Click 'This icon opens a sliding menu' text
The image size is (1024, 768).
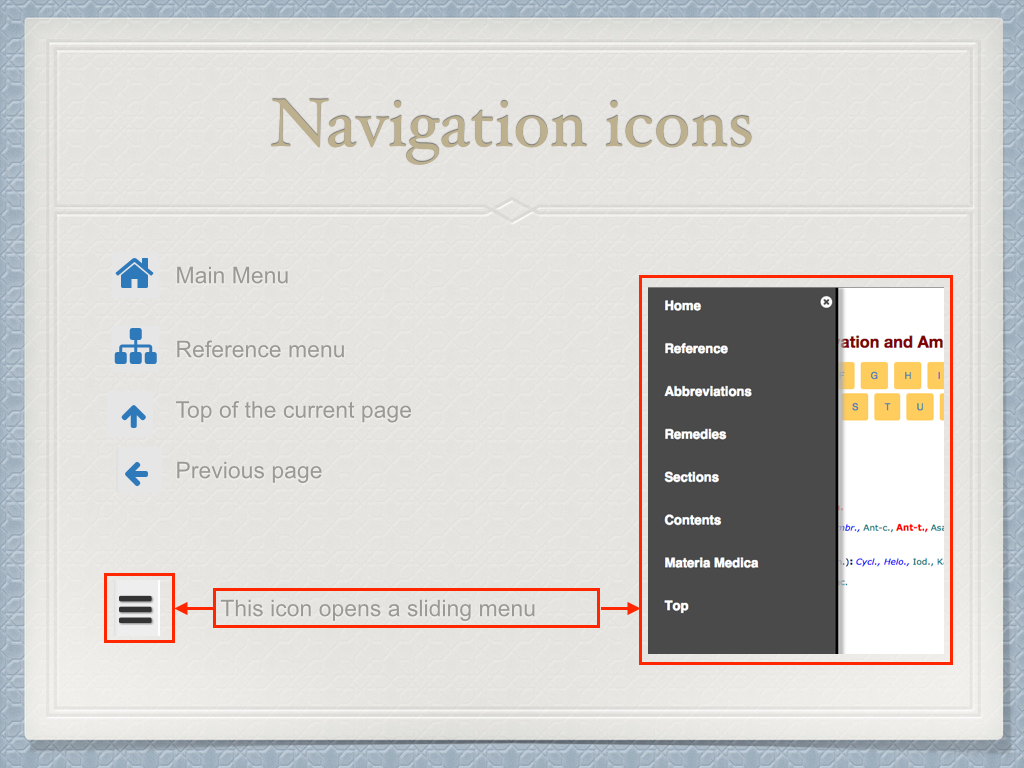pos(377,609)
